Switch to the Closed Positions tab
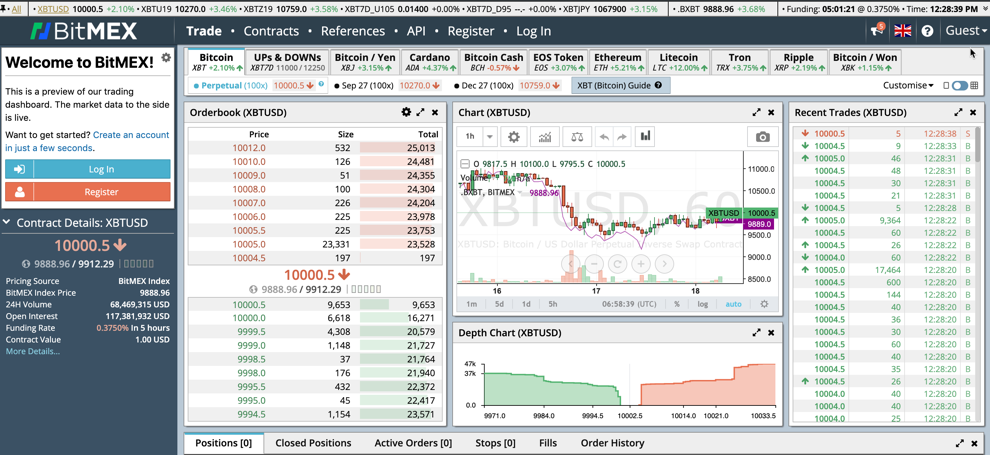 [313, 443]
